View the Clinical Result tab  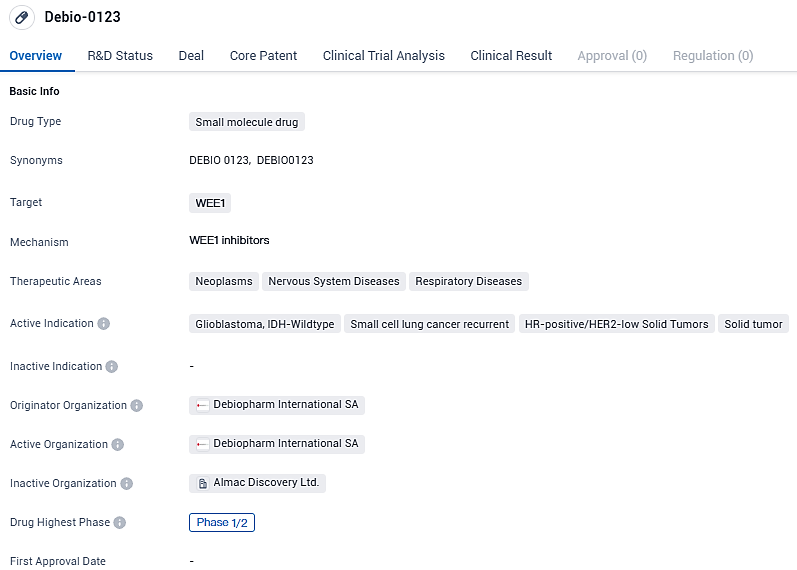tap(511, 56)
